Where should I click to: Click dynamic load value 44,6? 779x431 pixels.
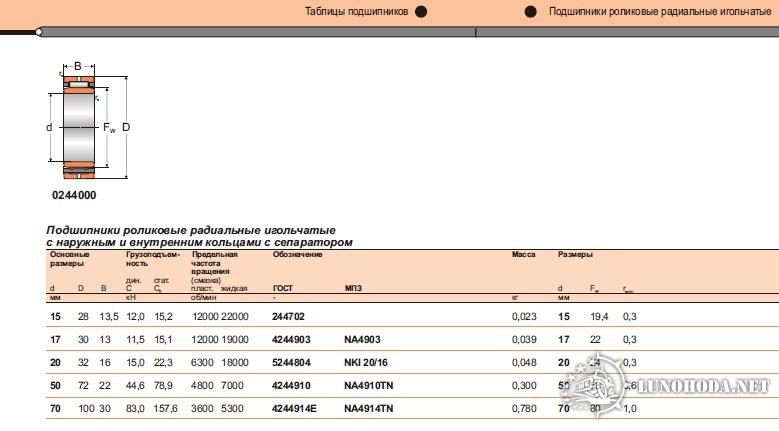[x=135, y=385]
